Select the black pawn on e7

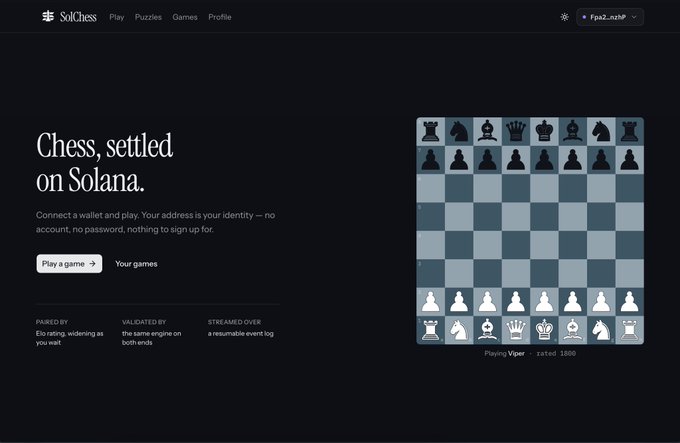click(x=544, y=160)
